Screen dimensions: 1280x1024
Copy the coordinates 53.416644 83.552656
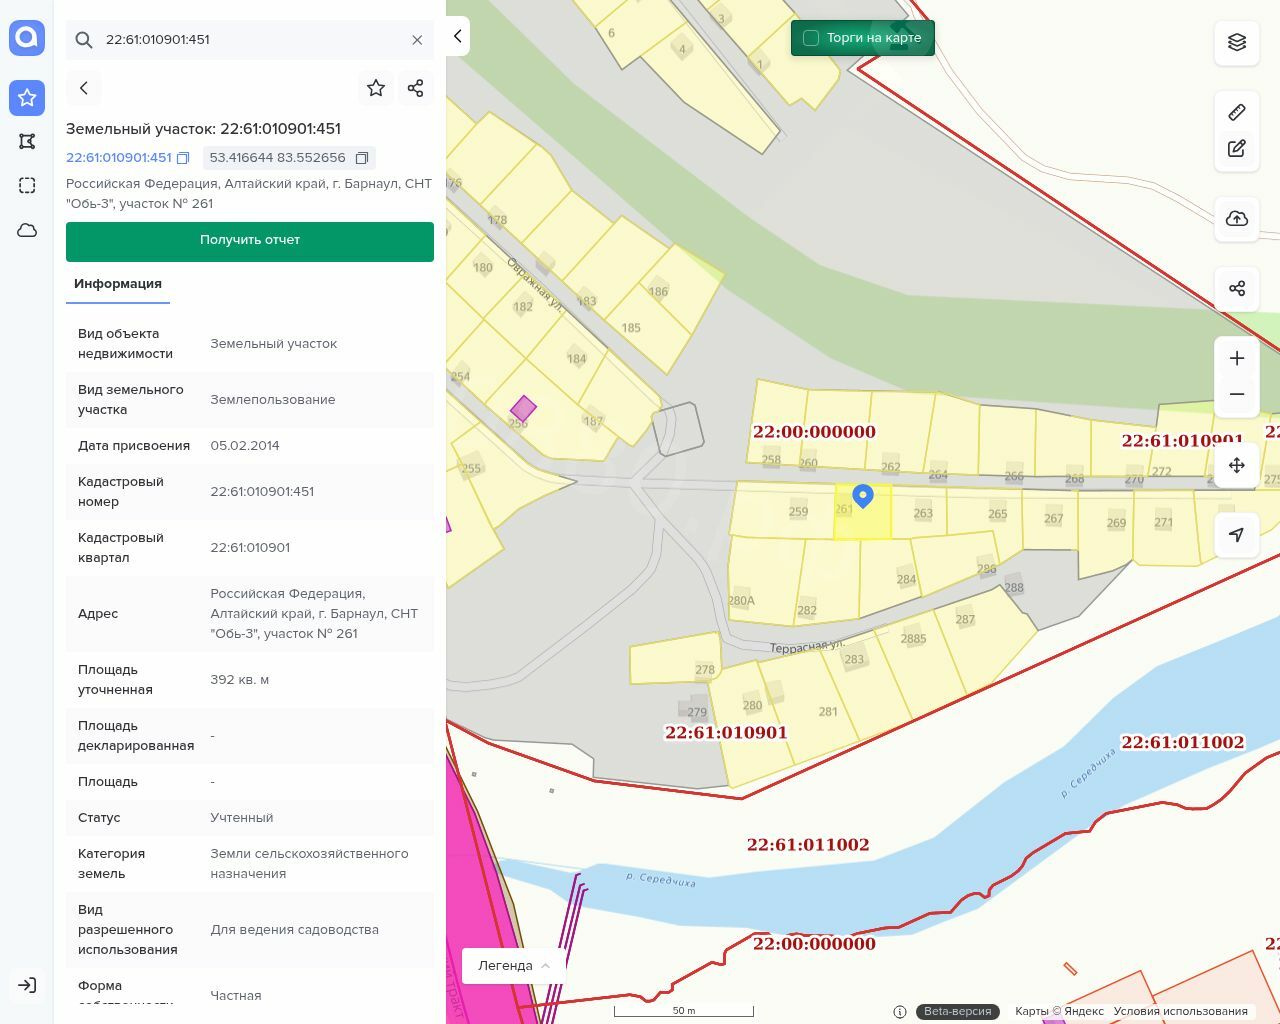click(362, 158)
